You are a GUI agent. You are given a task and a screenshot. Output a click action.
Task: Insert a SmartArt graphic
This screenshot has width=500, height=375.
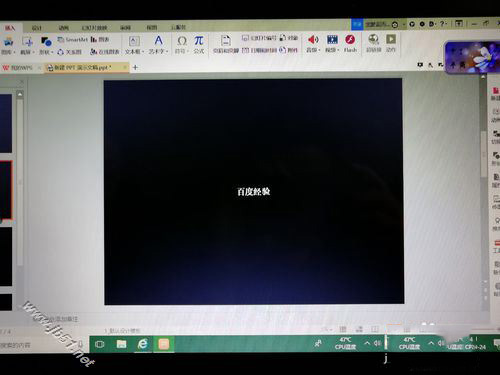[x=73, y=40]
